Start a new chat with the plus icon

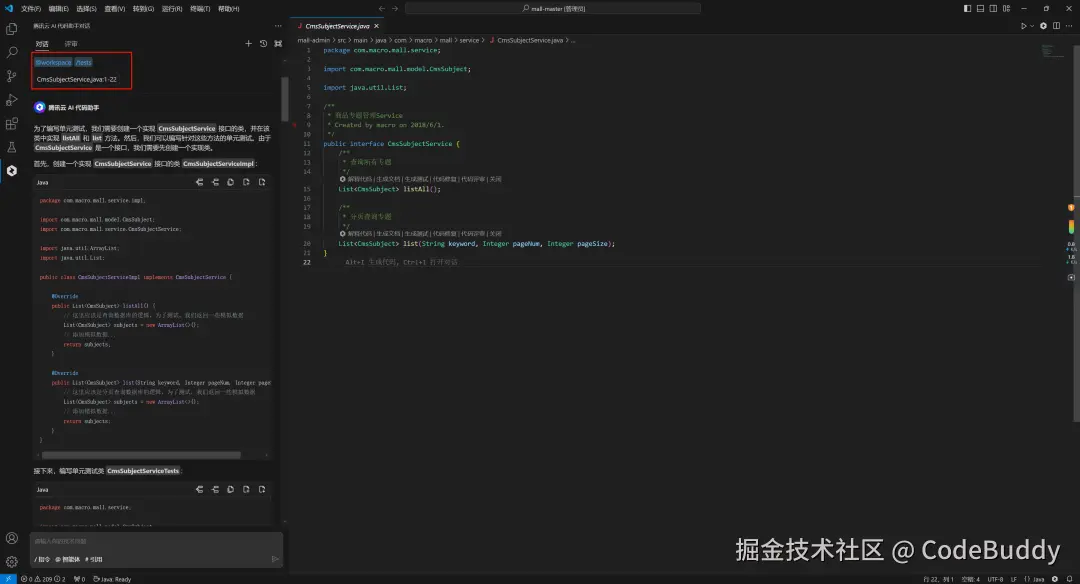248,43
